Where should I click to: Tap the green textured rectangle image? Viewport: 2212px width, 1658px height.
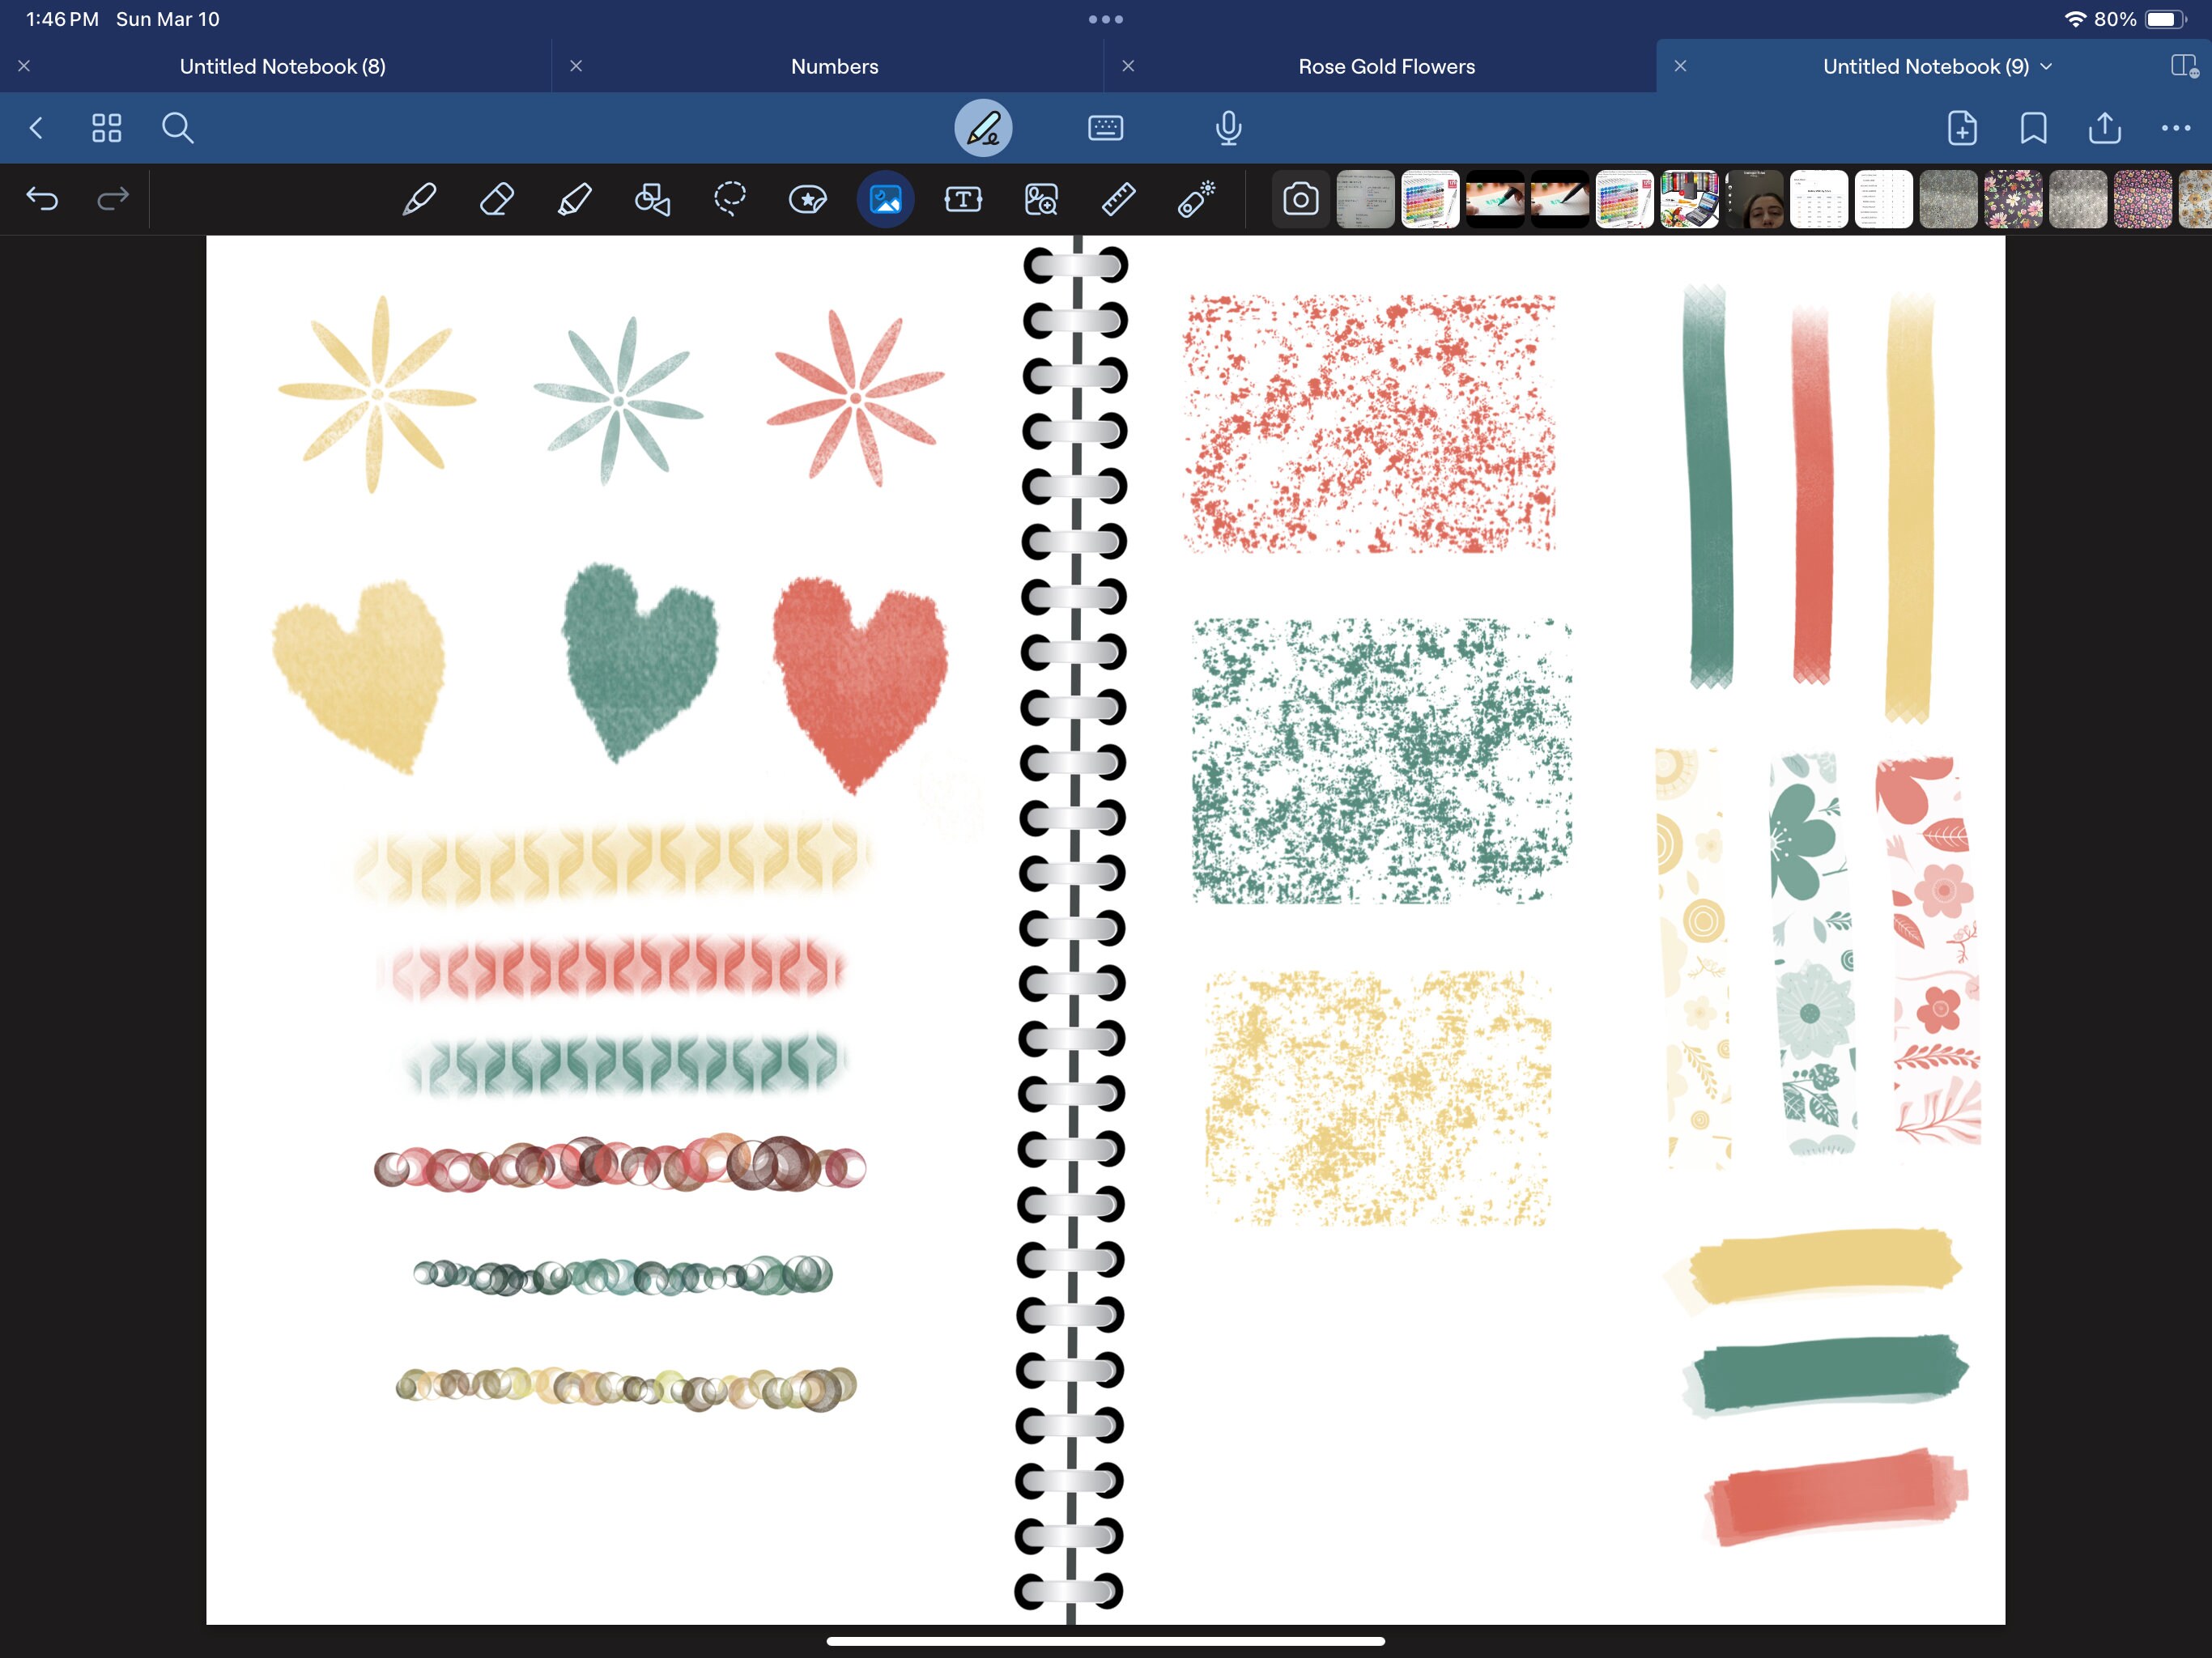1381,761
